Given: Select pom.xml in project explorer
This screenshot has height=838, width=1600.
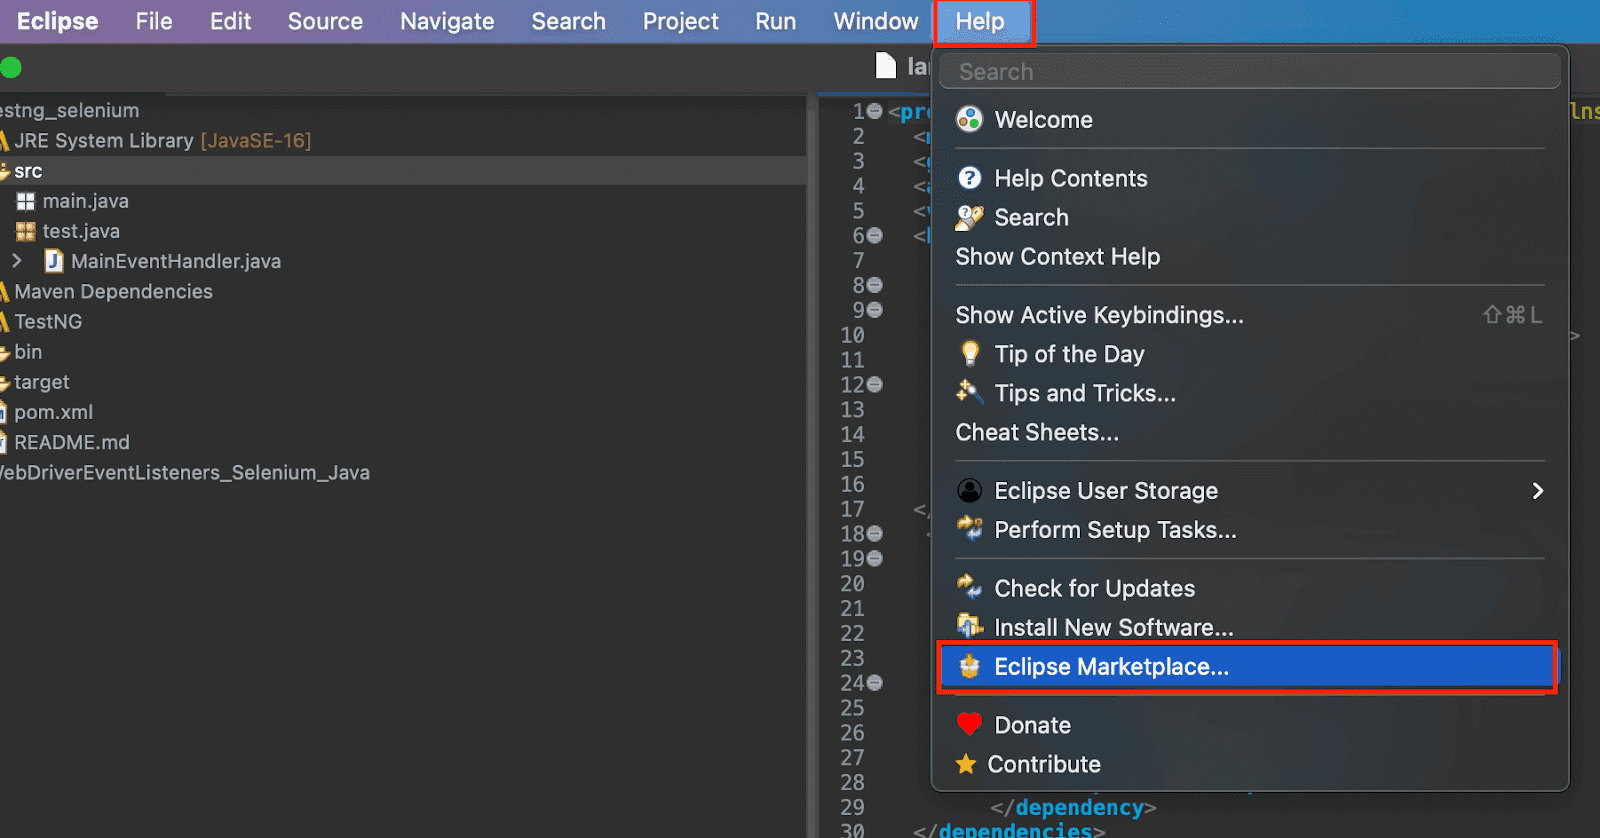Looking at the screenshot, I should [x=53, y=412].
